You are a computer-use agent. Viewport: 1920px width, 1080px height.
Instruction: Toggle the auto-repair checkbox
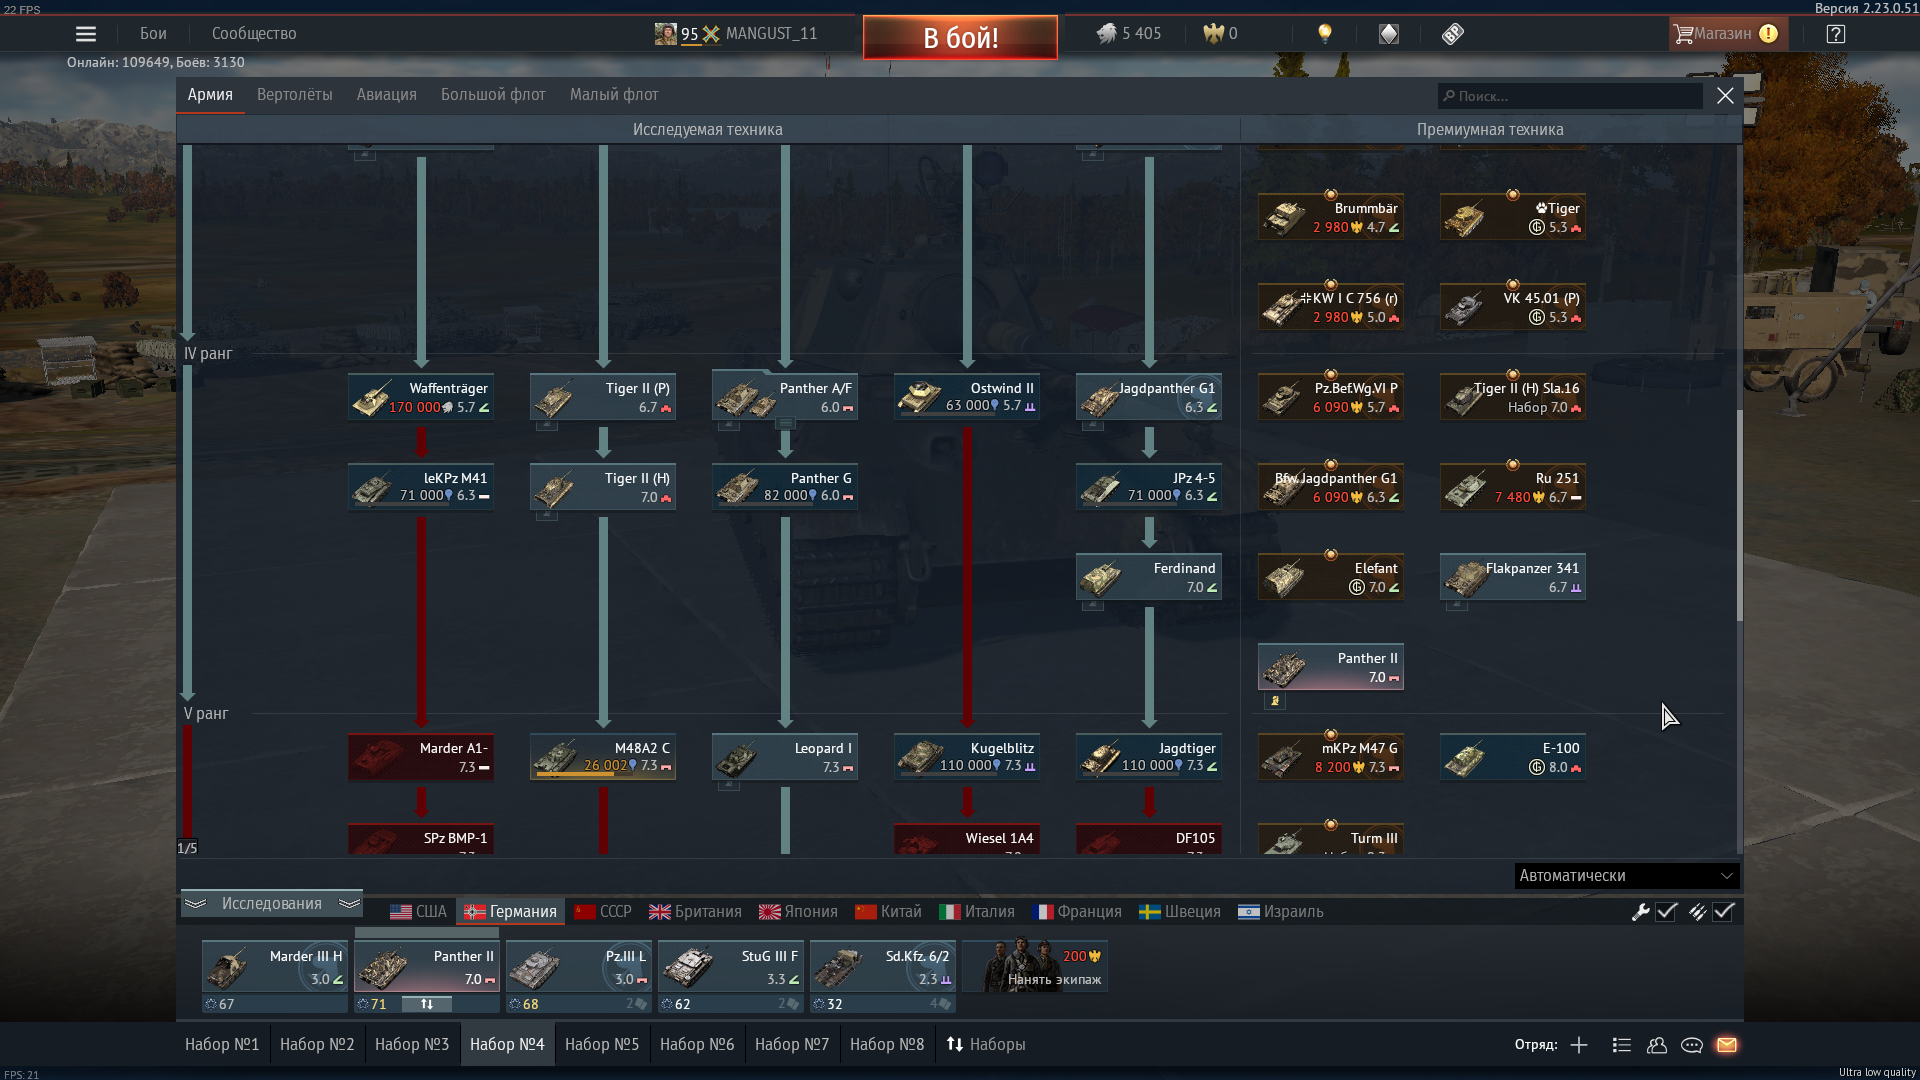point(1666,912)
